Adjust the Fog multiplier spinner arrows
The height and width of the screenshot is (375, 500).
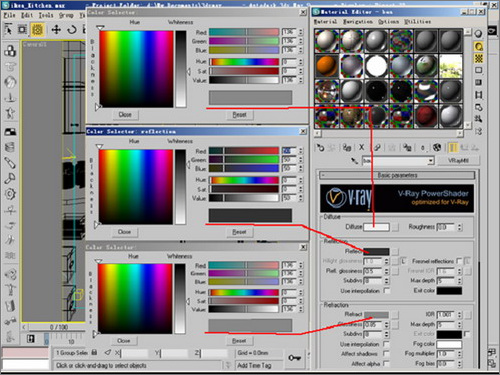point(460,353)
